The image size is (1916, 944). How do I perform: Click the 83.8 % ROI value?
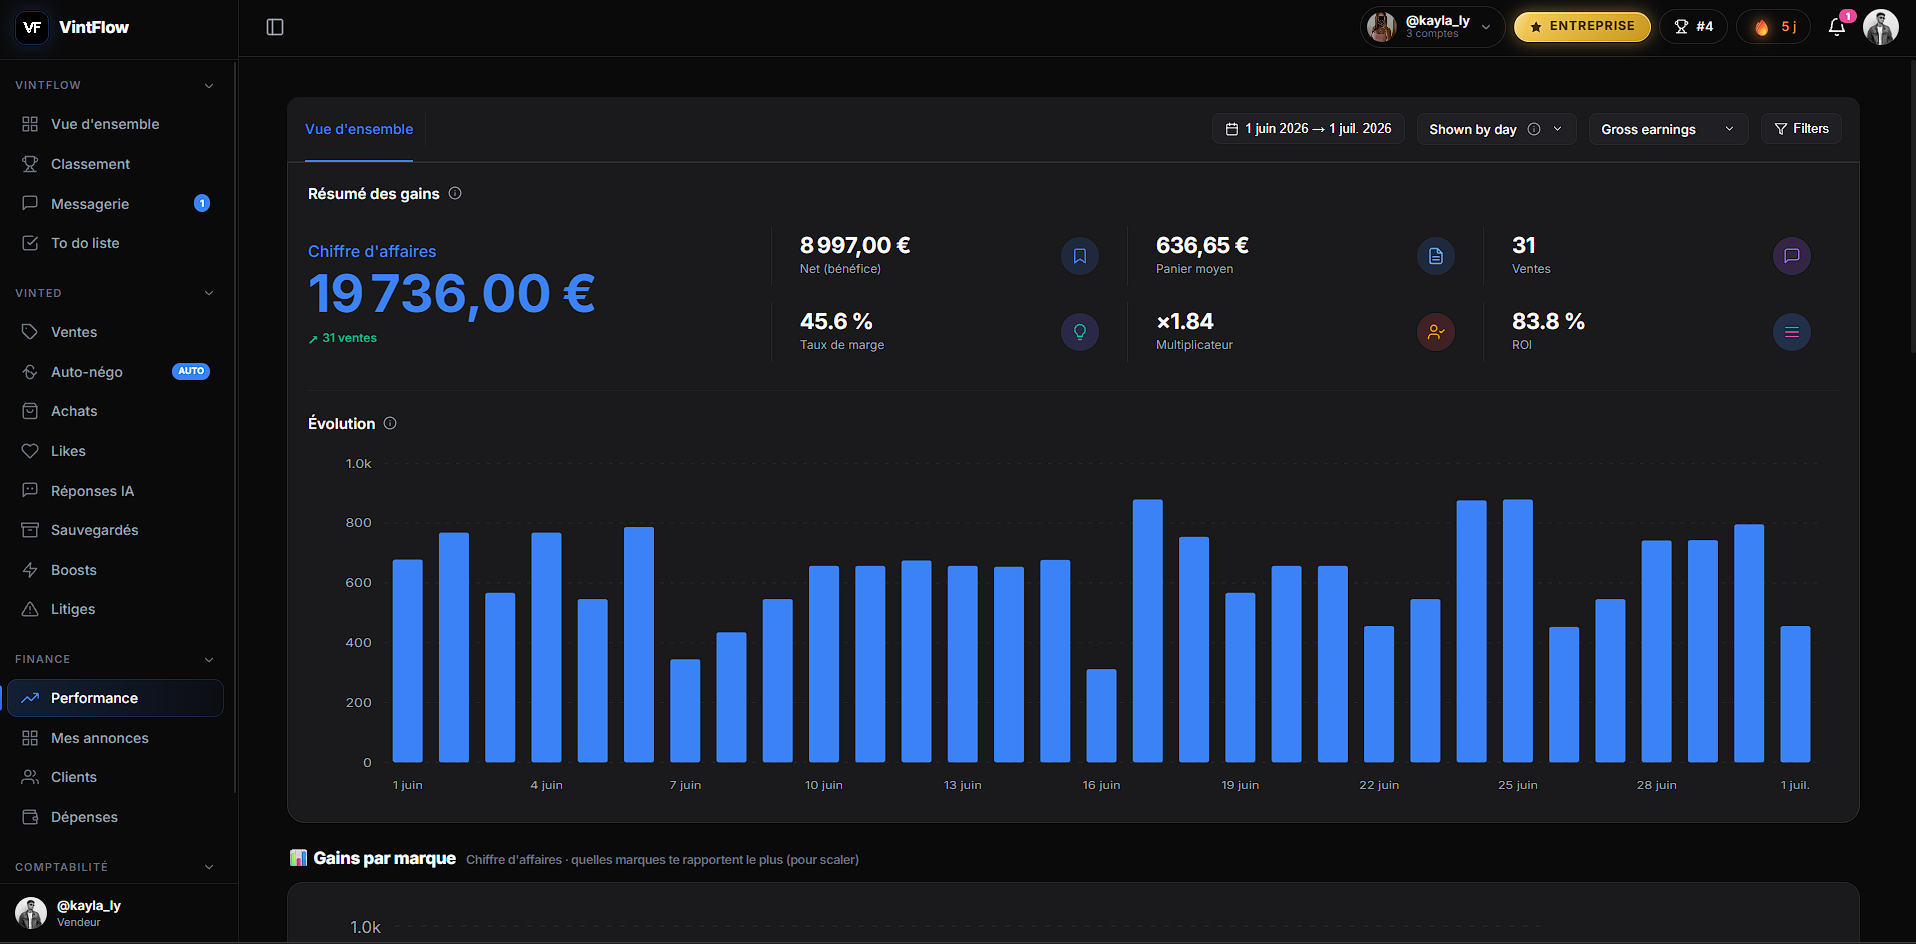pyautogui.click(x=1548, y=321)
